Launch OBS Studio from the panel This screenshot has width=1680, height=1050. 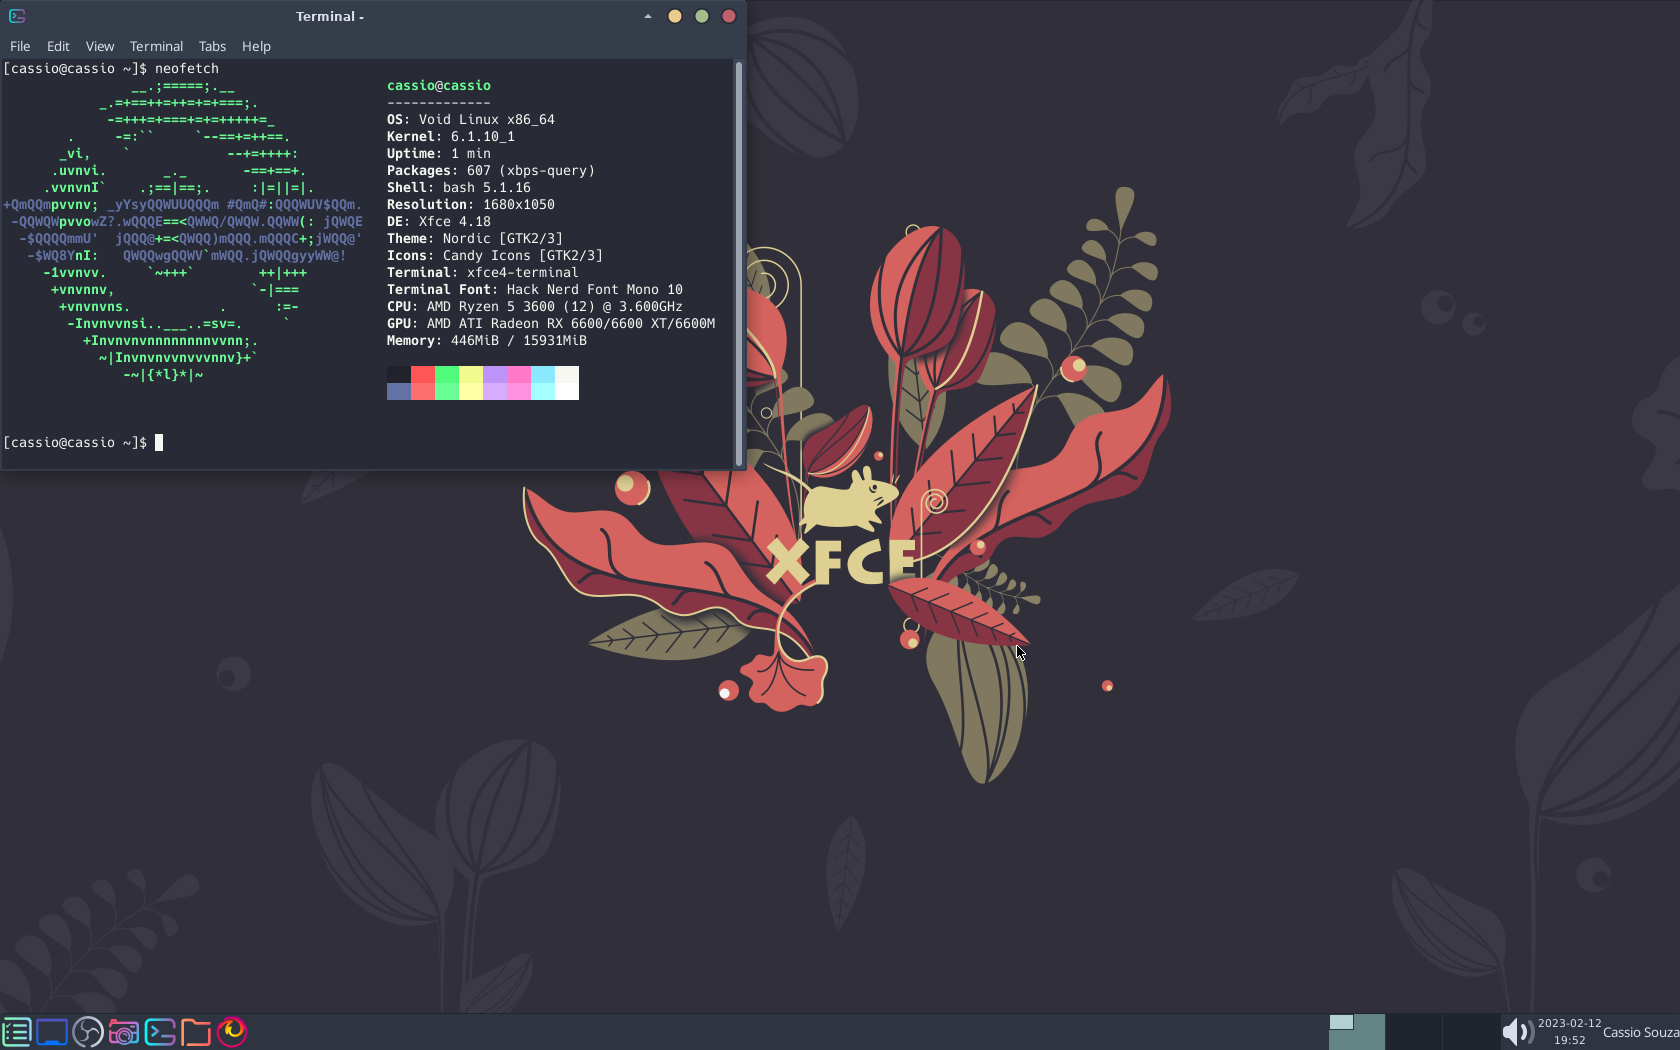(x=88, y=1031)
